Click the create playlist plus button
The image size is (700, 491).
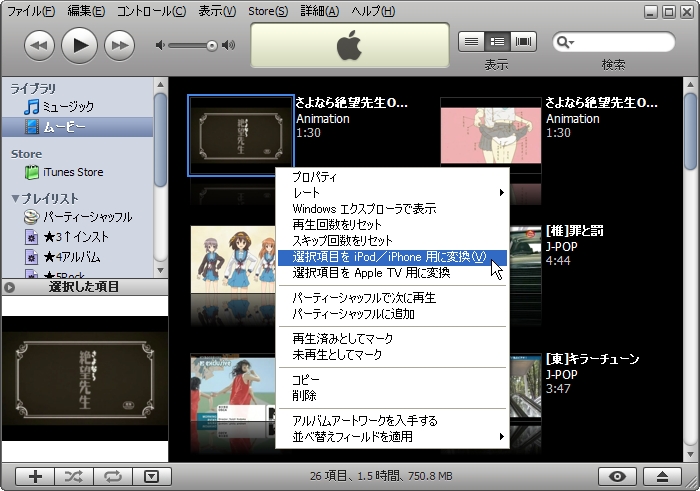35,477
